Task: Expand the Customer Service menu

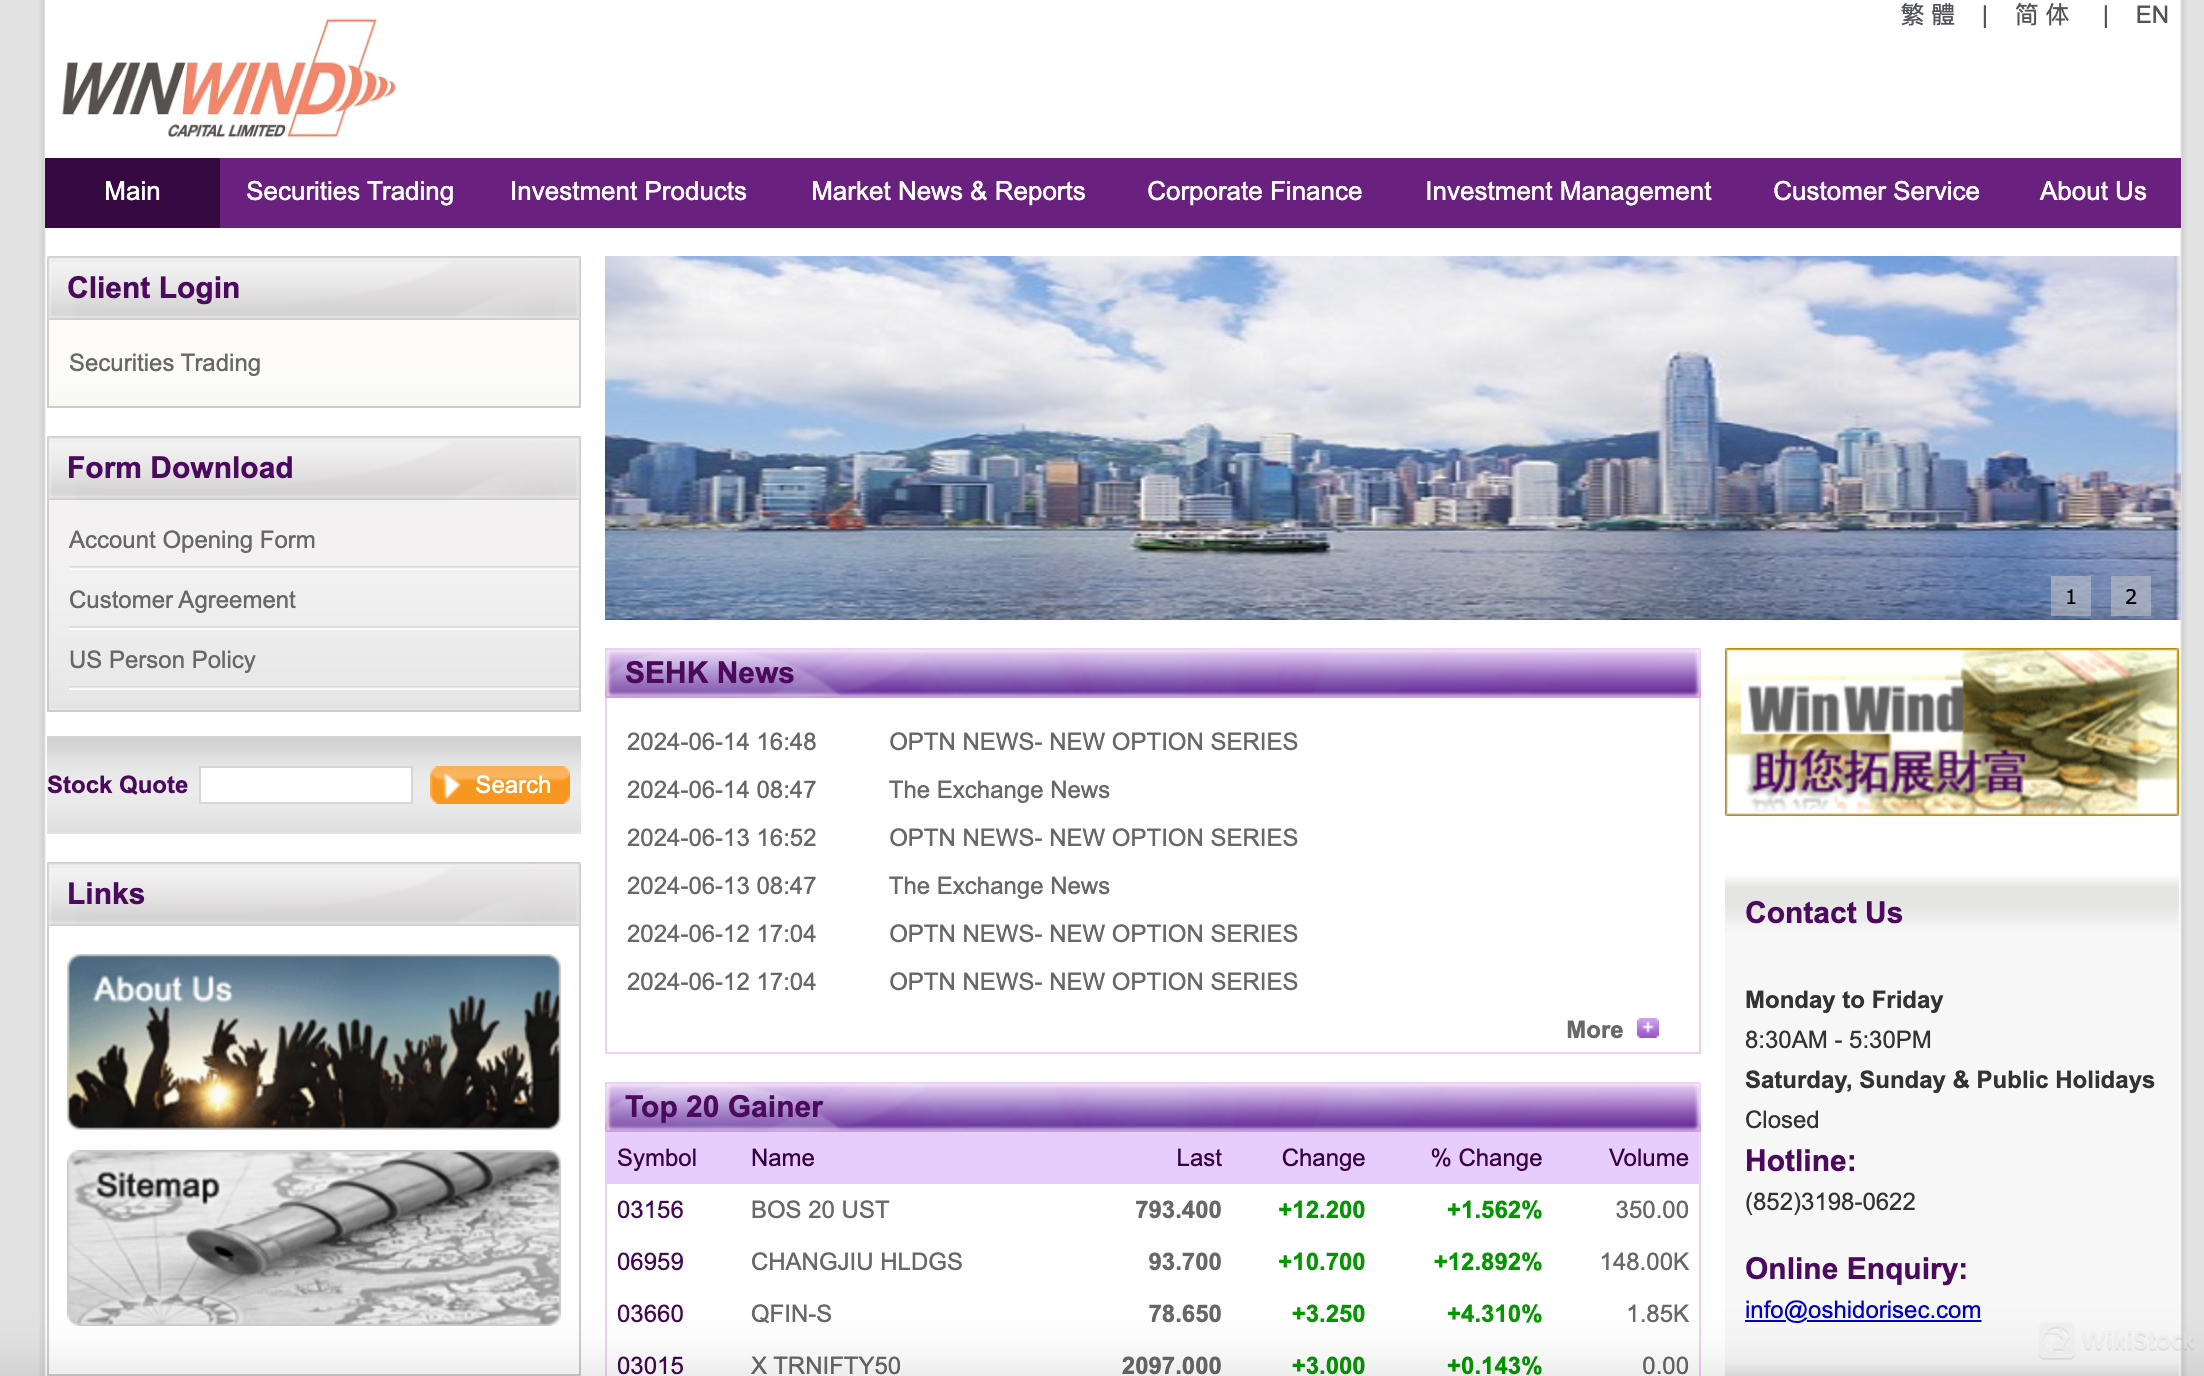Action: coord(1875,192)
